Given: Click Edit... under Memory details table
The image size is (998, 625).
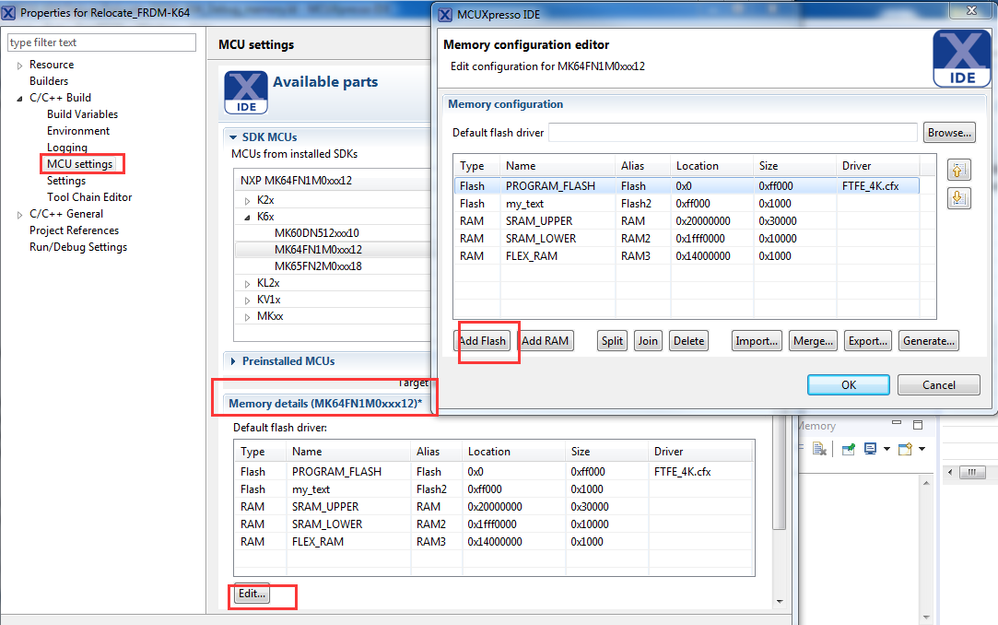Looking at the screenshot, I should tap(252, 594).
